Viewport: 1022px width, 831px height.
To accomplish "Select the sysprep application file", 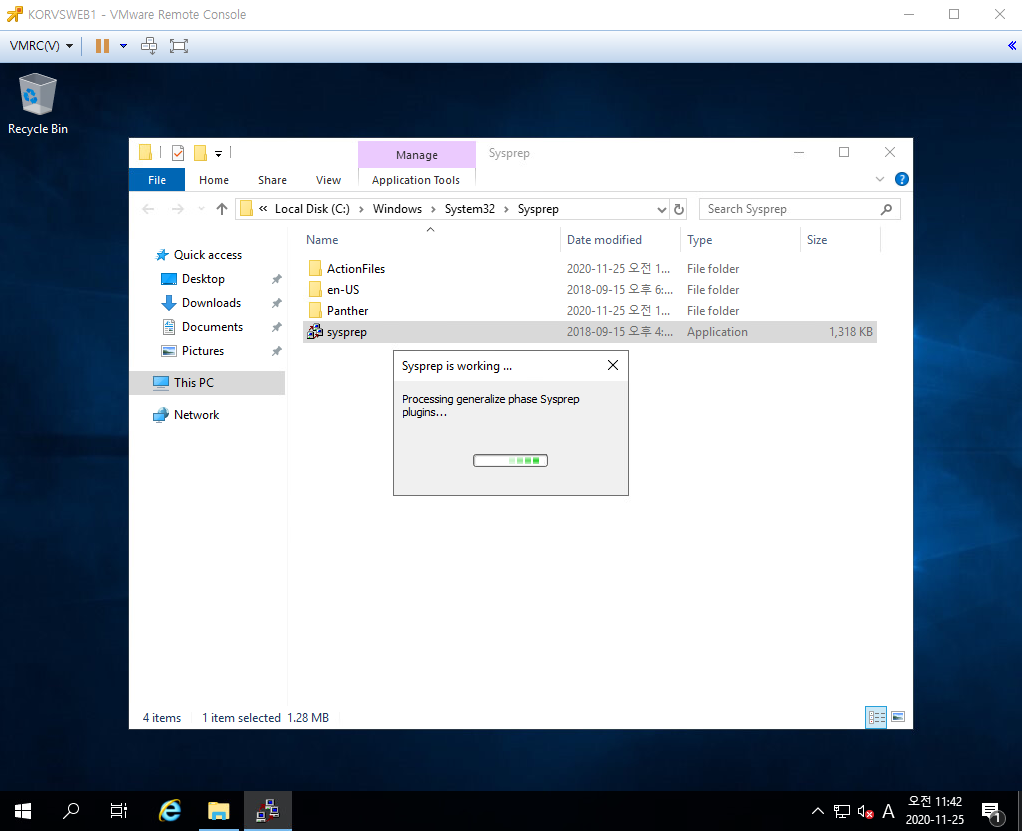I will pos(590,332).
